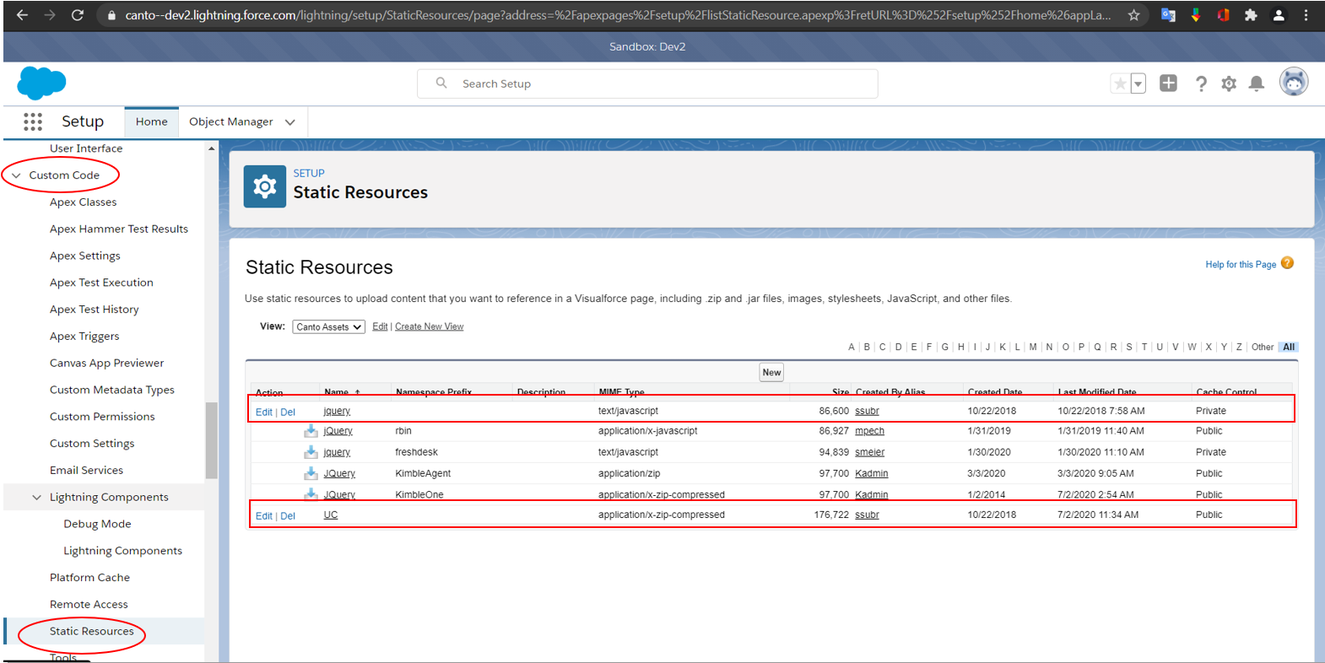
Task: Click the search magnifier icon
Action: (441, 84)
